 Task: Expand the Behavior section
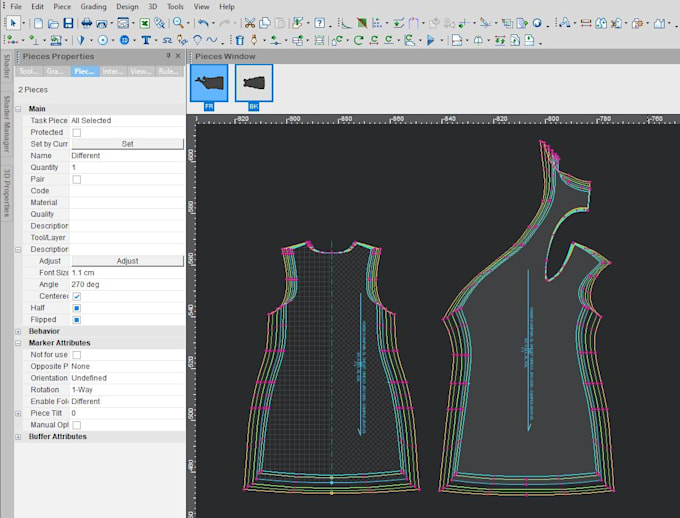tap(18, 331)
